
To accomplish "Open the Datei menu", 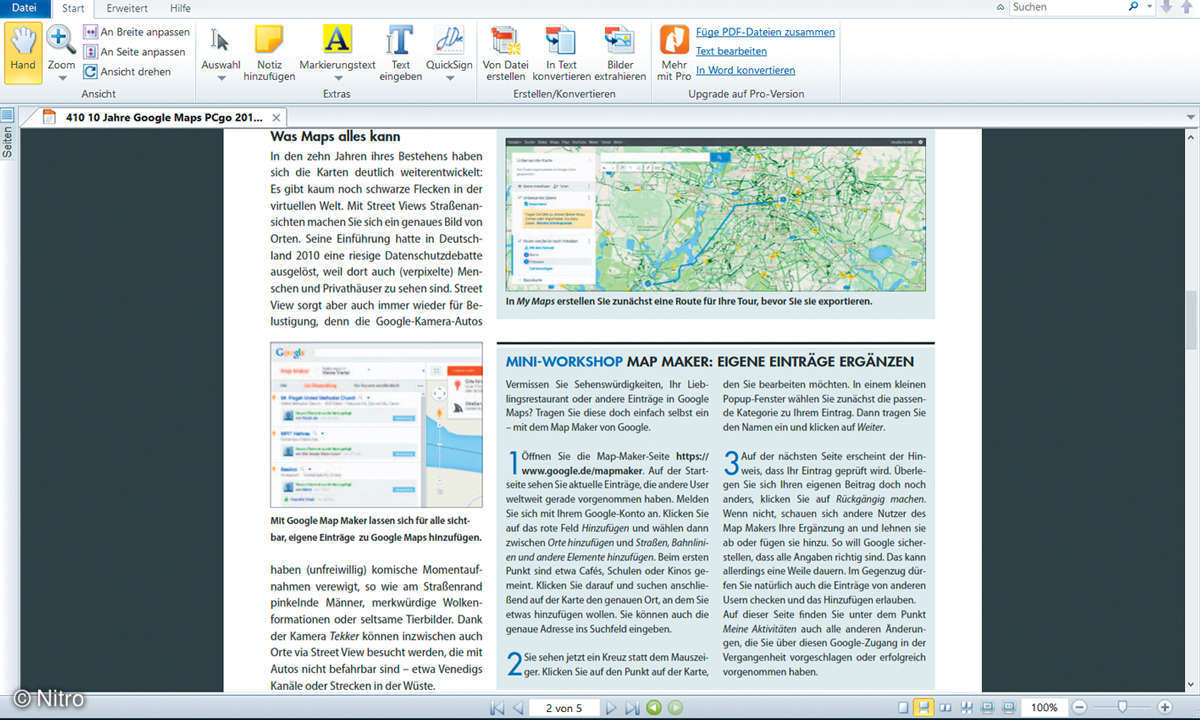I will (24, 8).
